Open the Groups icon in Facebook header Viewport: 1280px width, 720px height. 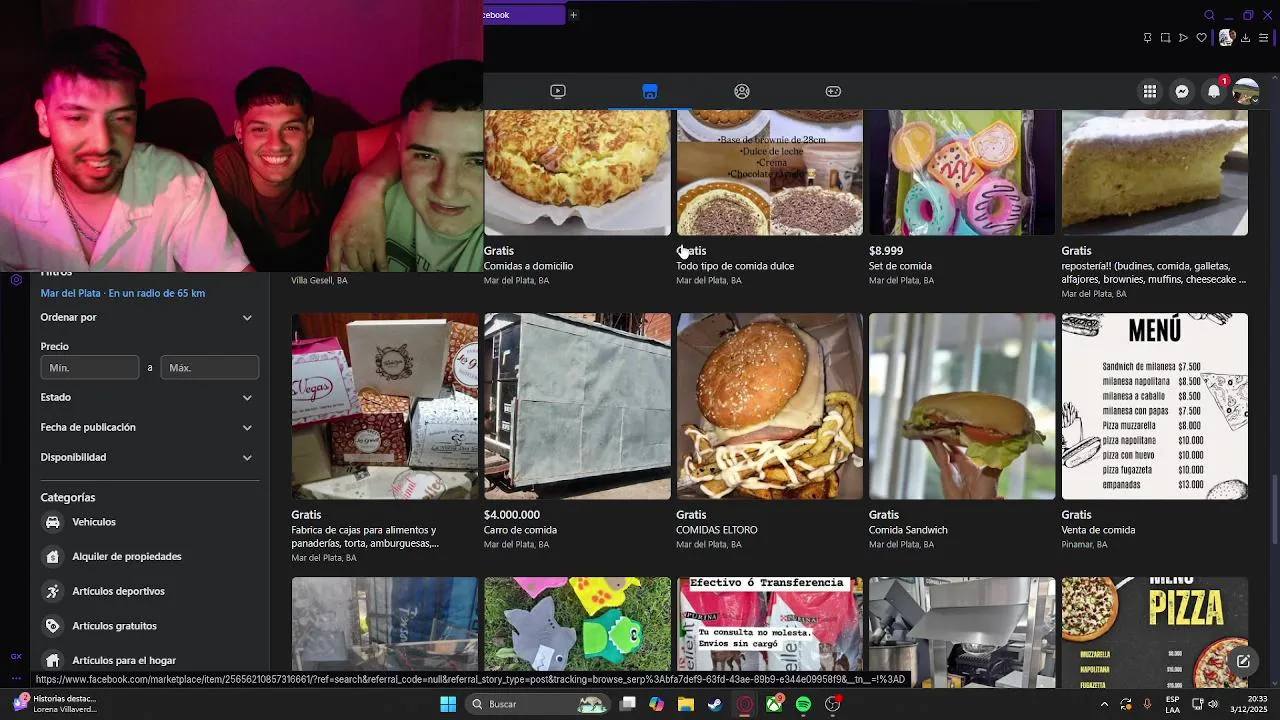[x=742, y=91]
